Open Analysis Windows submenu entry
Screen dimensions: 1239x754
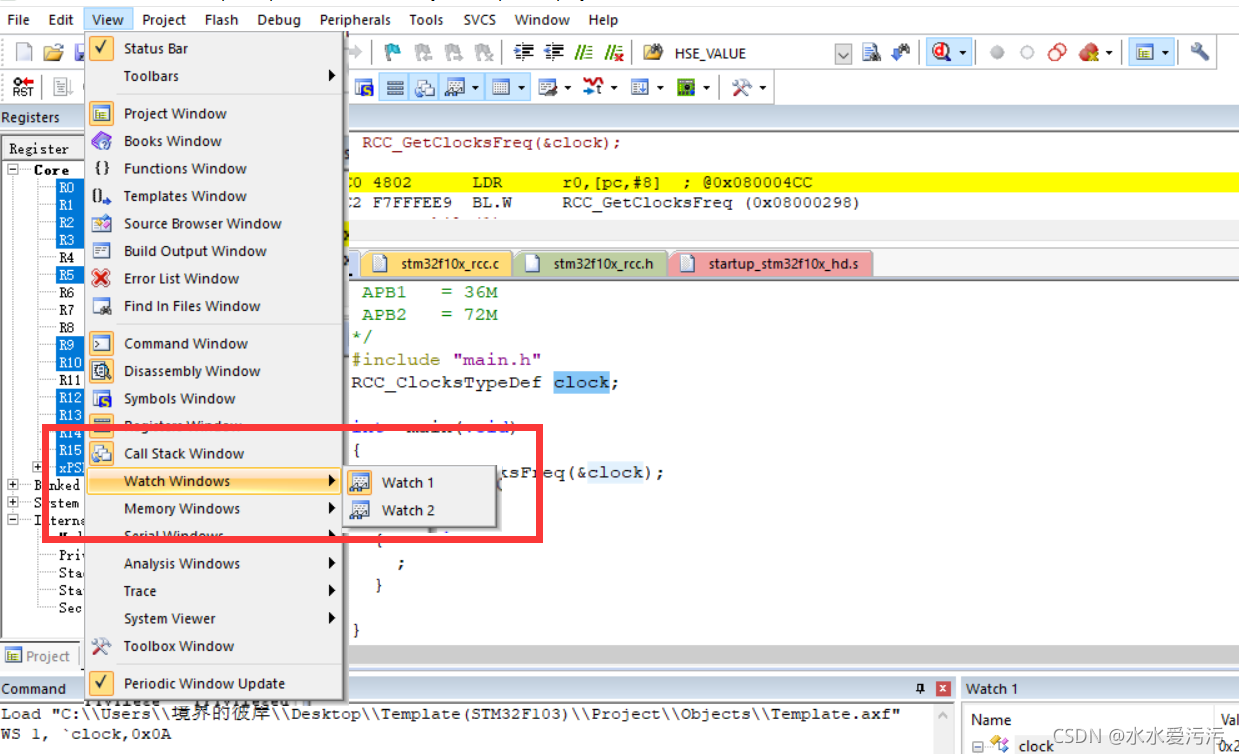coord(215,564)
